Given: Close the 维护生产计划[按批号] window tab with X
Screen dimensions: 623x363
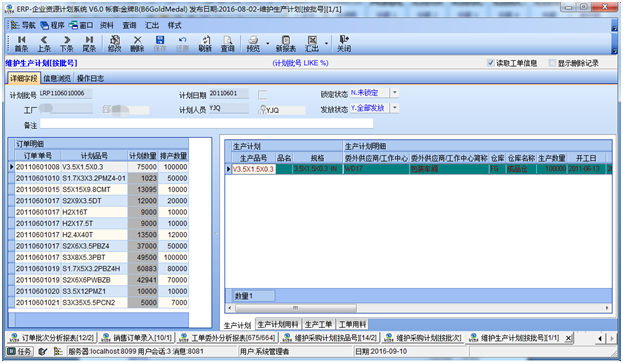Looking at the screenshot, I should click(569, 338).
